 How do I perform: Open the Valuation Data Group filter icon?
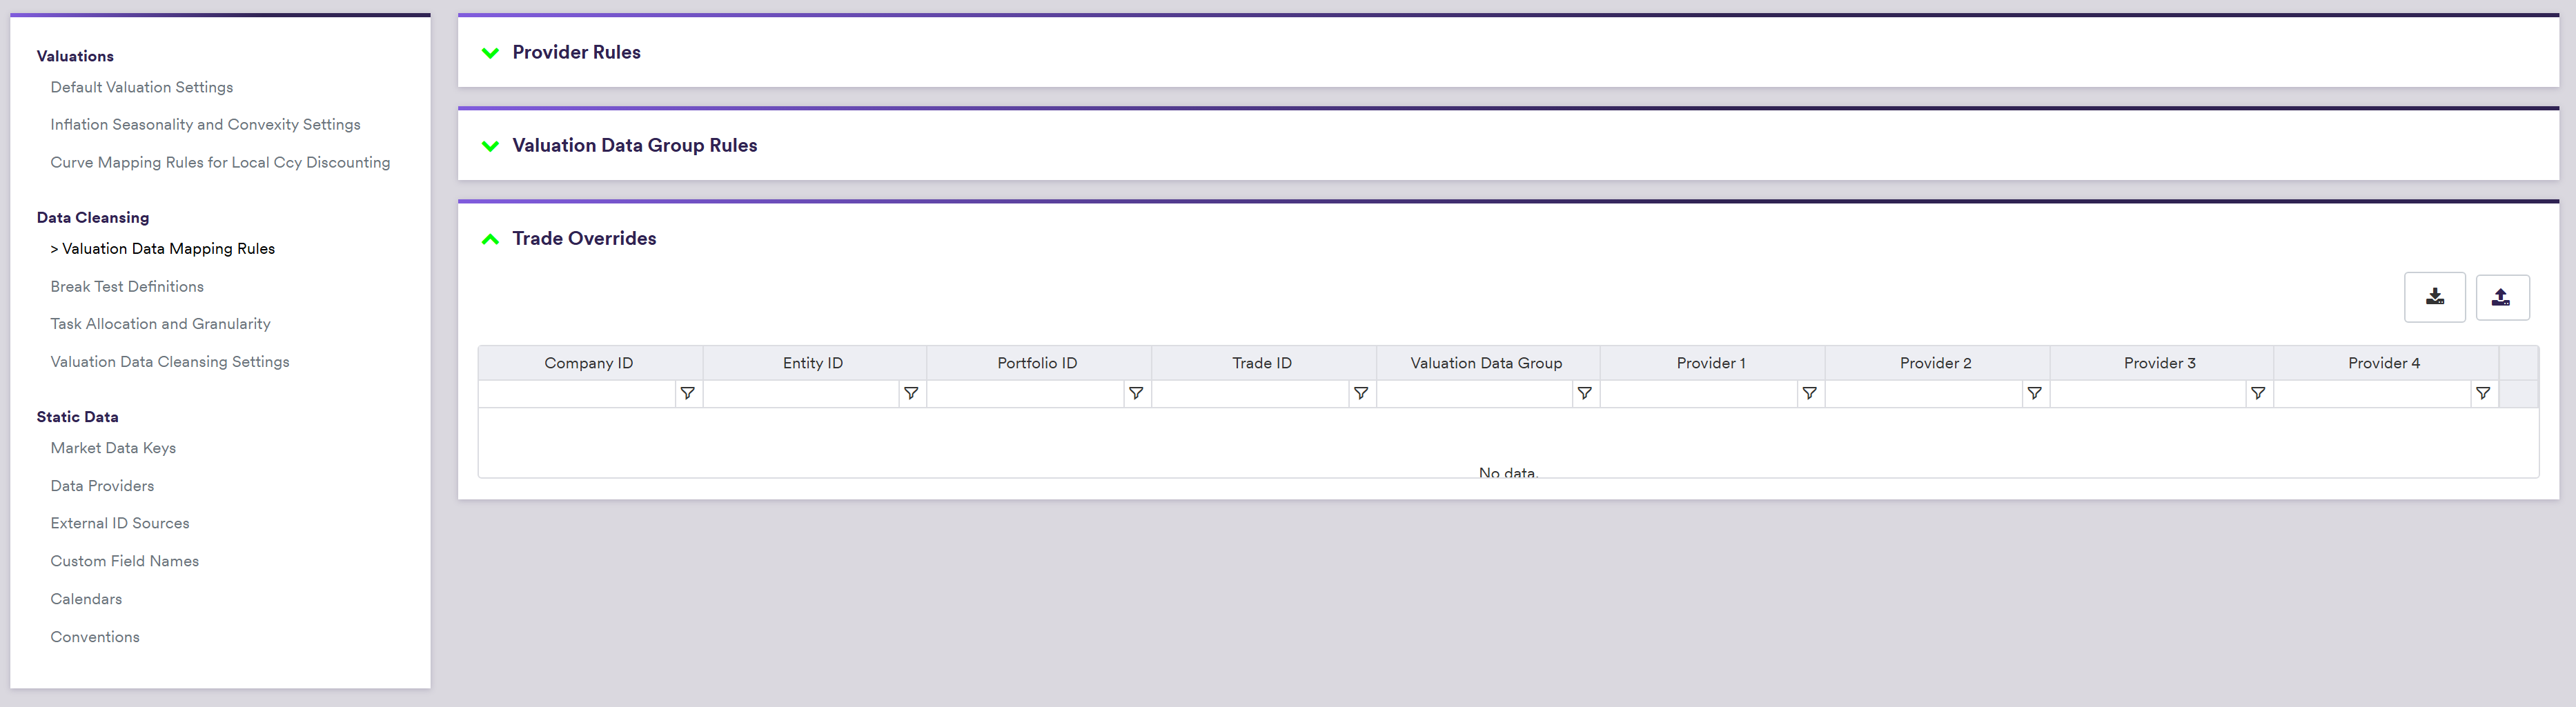(x=1584, y=394)
